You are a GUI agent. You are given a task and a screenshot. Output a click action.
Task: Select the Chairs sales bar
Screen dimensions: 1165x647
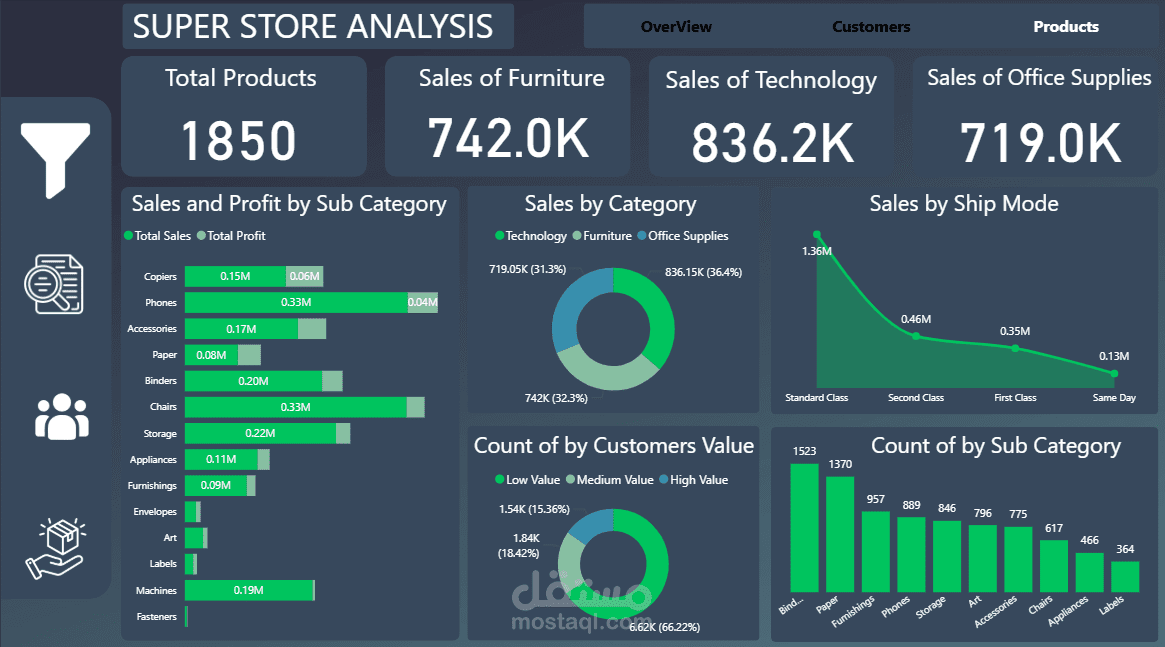[x=296, y=407]
